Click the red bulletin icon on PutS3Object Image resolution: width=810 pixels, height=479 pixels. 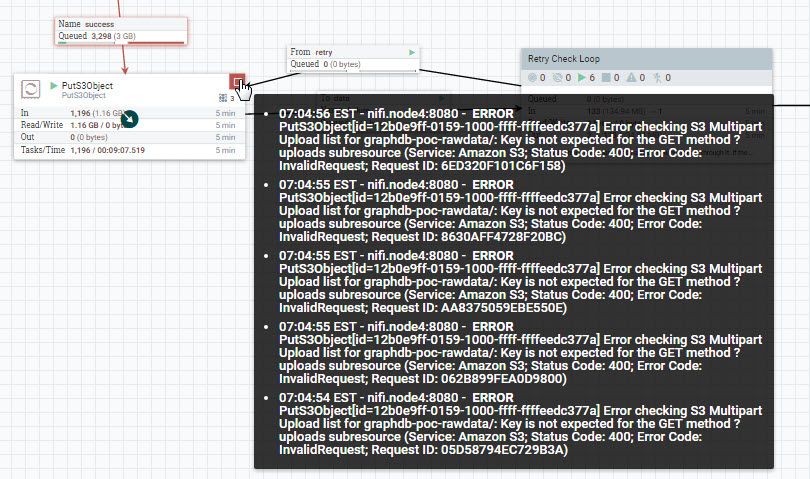pos(237,82)
